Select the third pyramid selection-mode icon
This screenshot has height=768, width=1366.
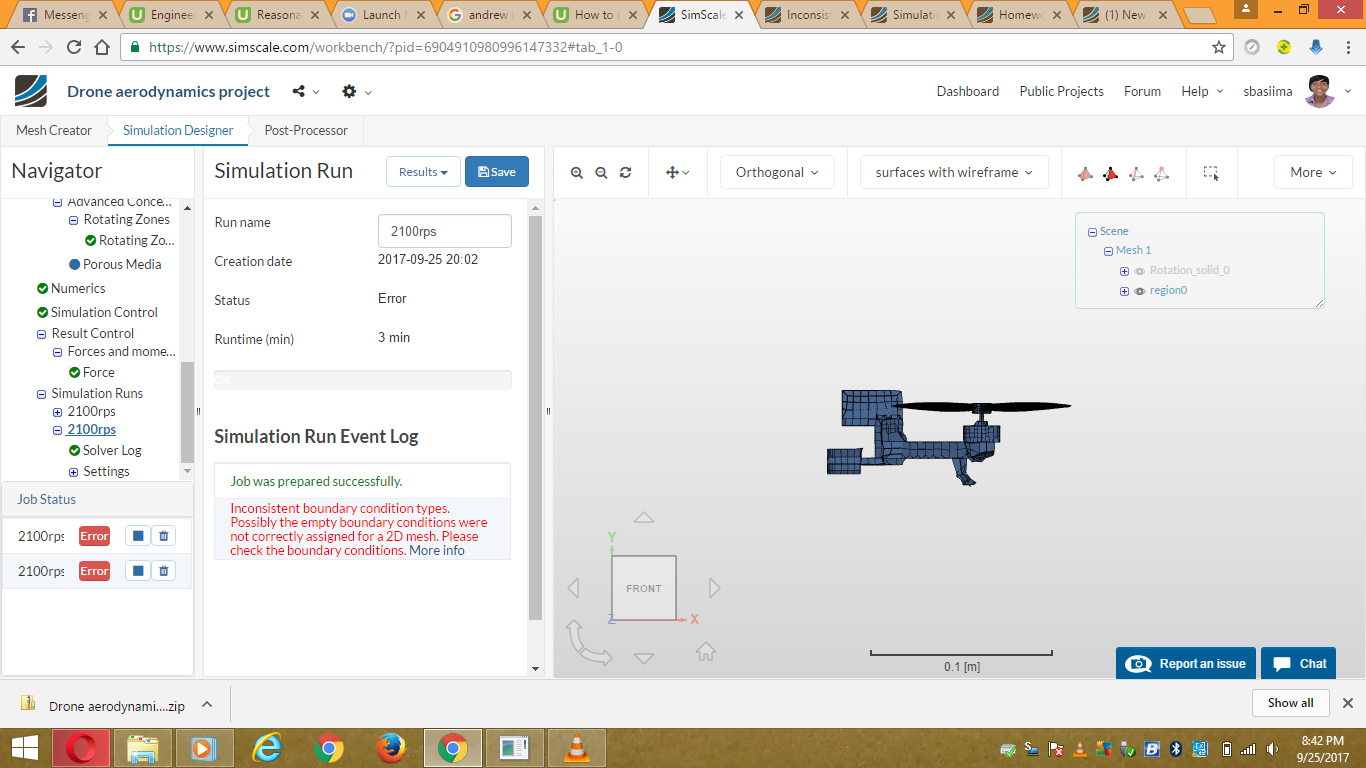pos(1136,173)
